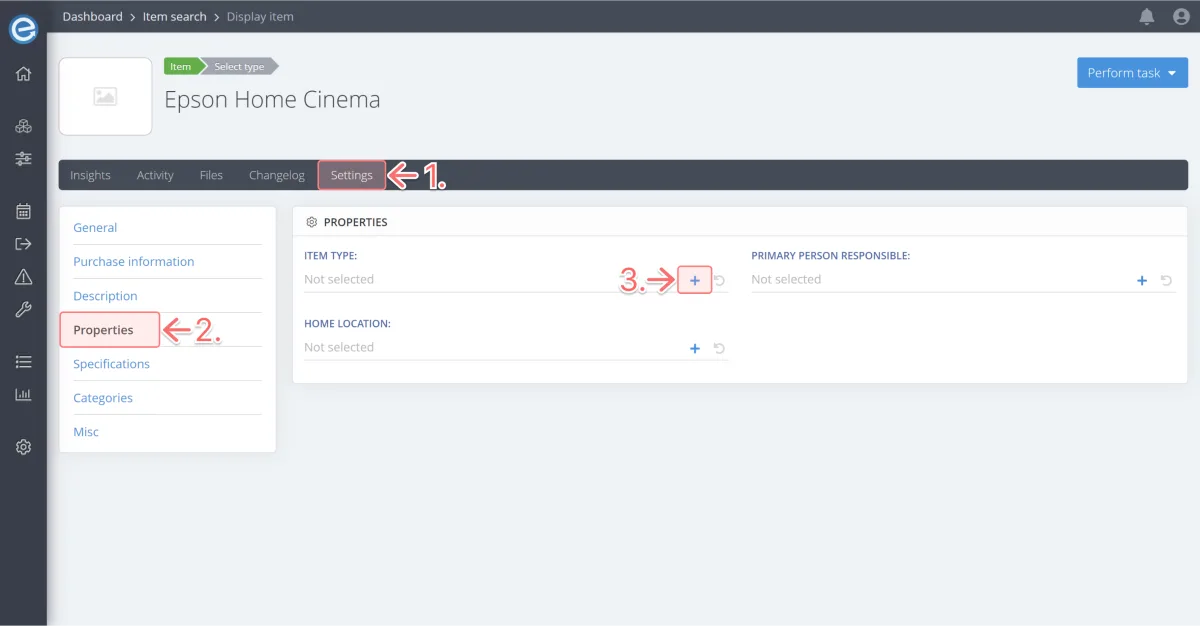Screen dimensions: 1200x626
Task: Click the plus icon for Item Type
Action: pyautogui.click(x=695, y=280)
